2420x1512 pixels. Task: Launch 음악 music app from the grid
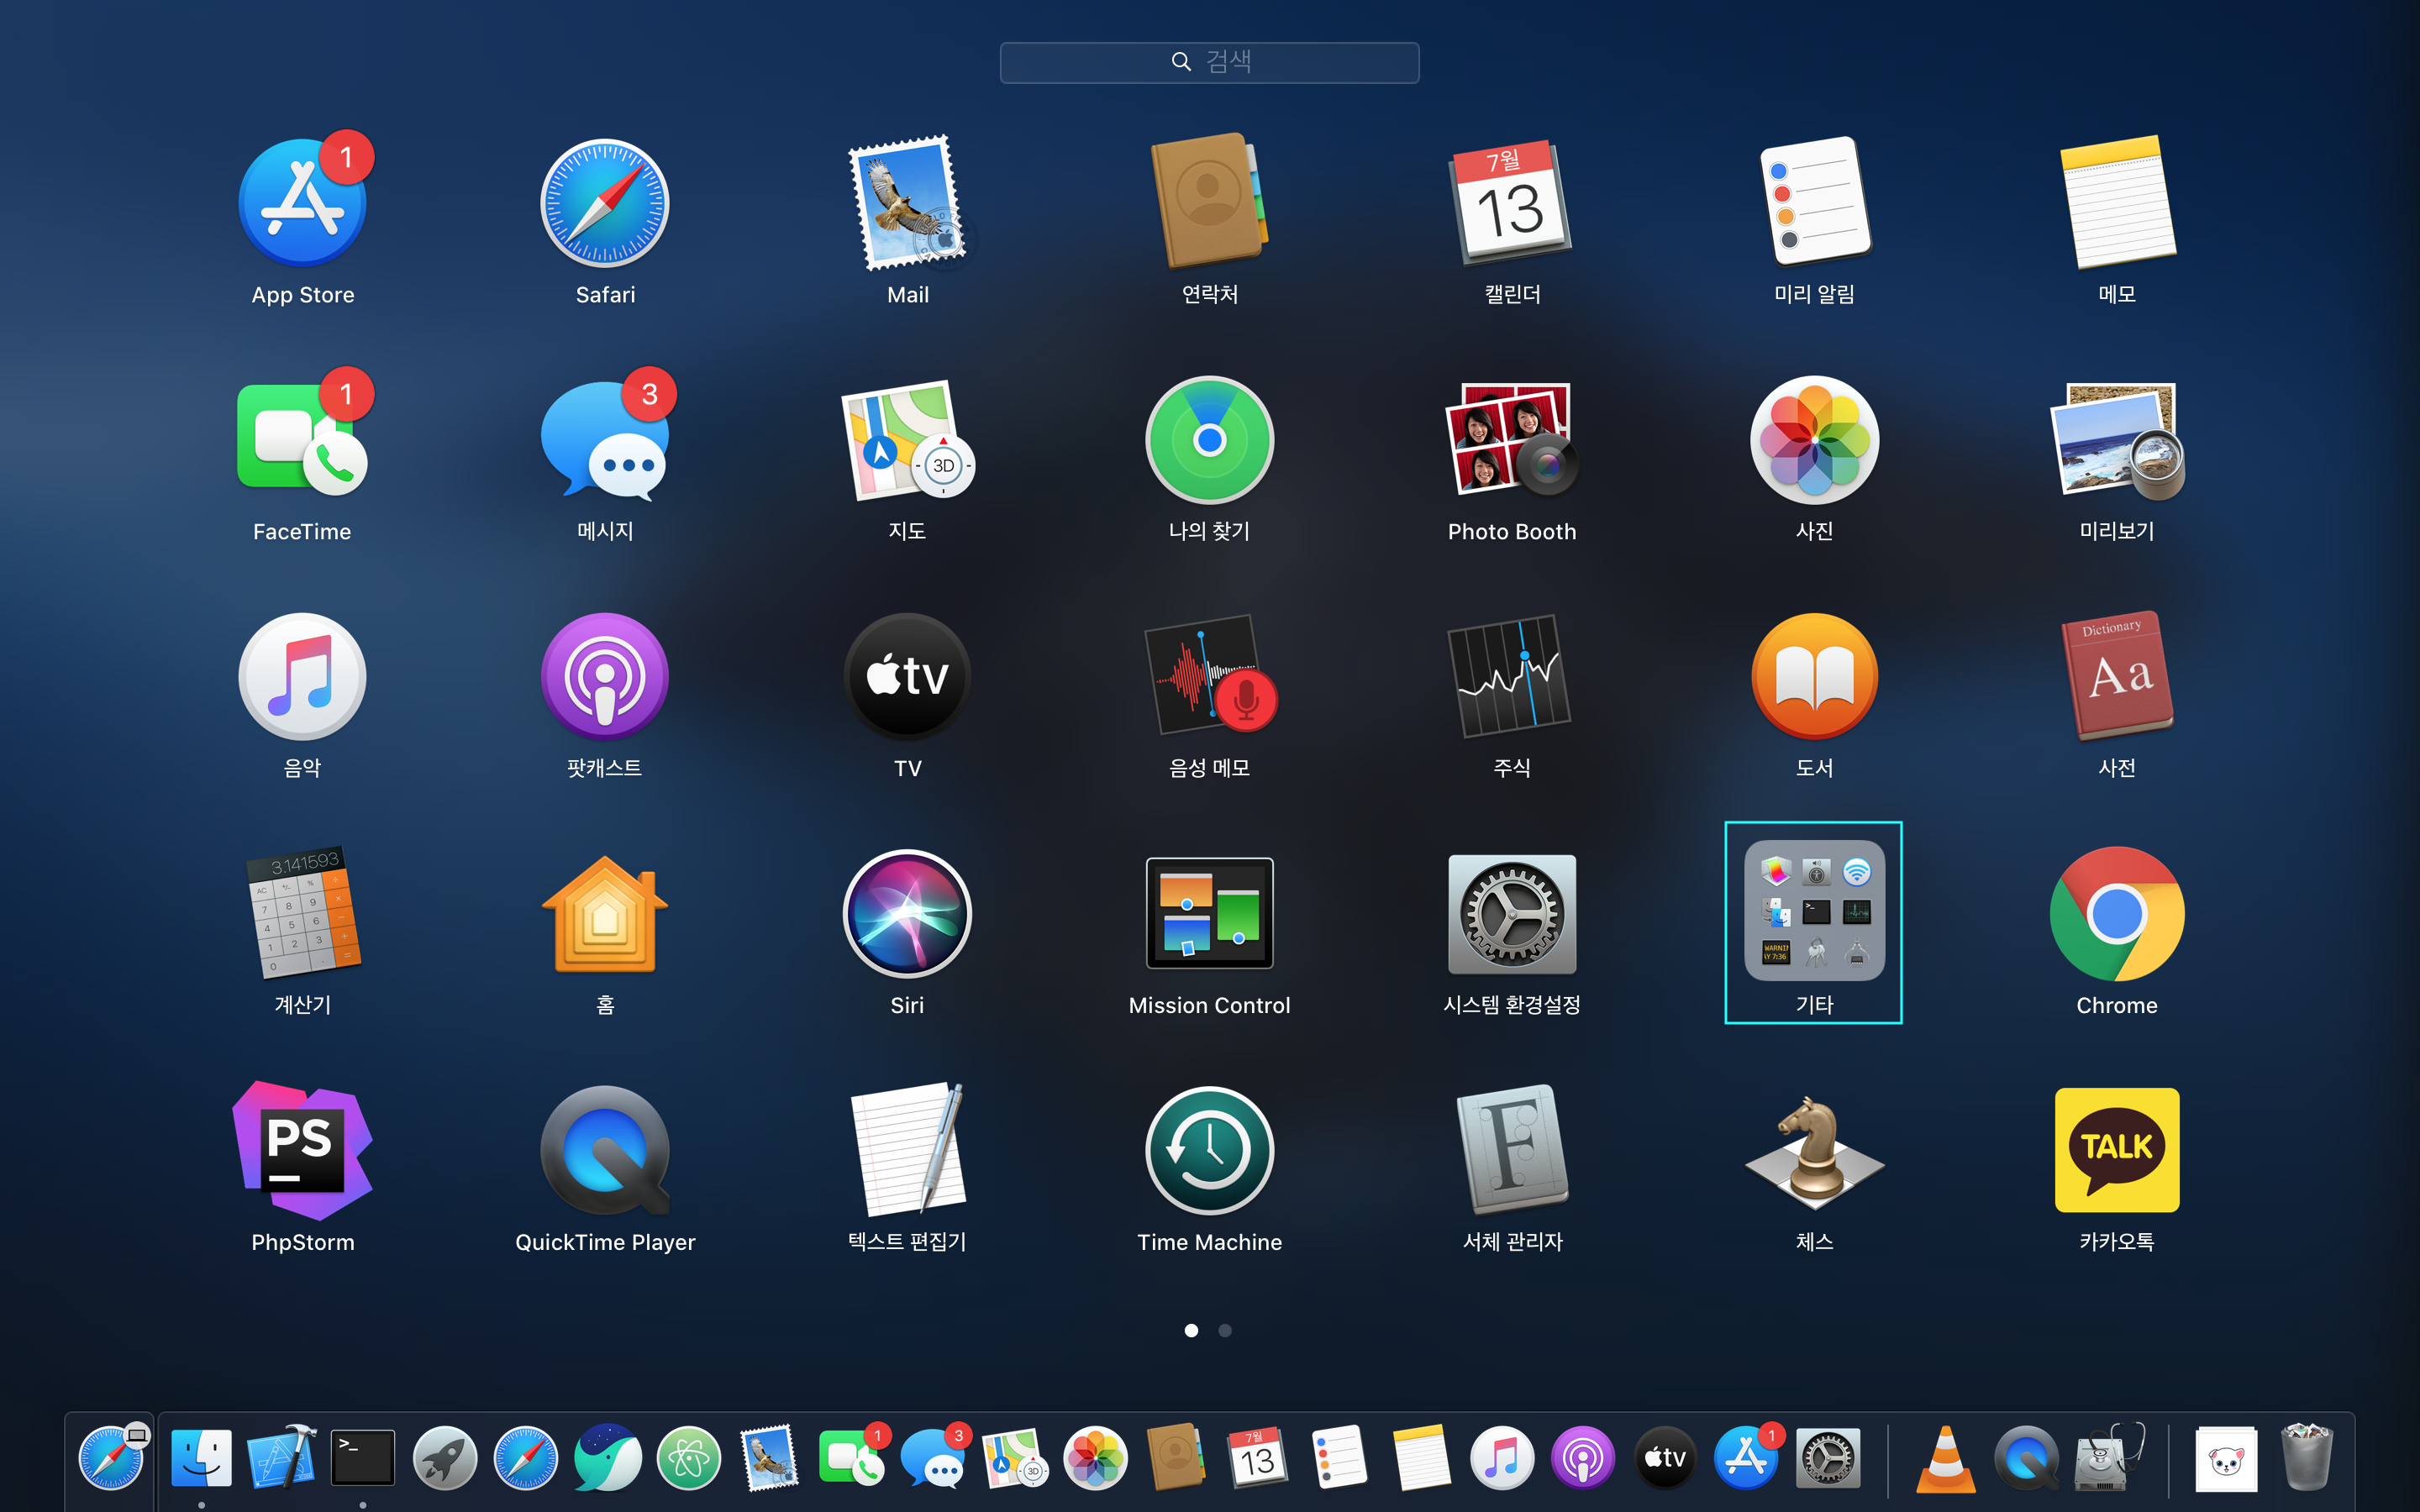click(x=302, y=677)
